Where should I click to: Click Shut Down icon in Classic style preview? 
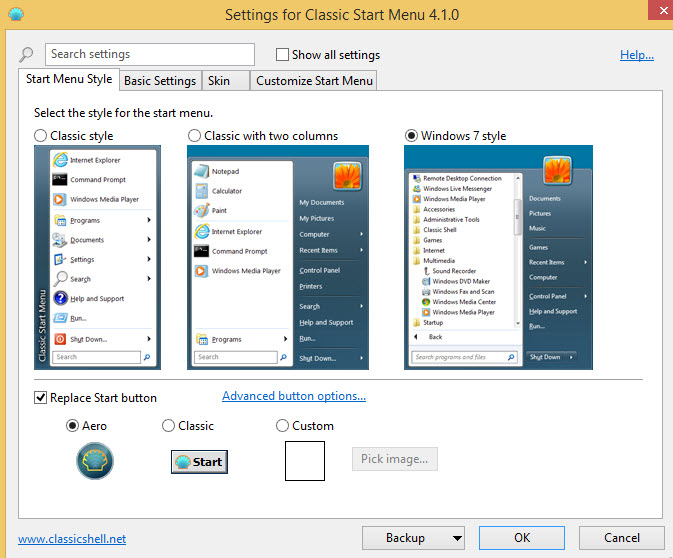(x=60, y=339)
